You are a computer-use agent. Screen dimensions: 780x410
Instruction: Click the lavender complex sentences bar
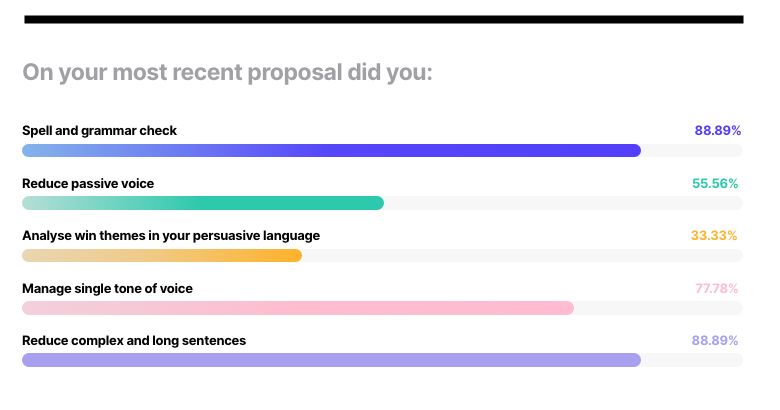(331, 360)
